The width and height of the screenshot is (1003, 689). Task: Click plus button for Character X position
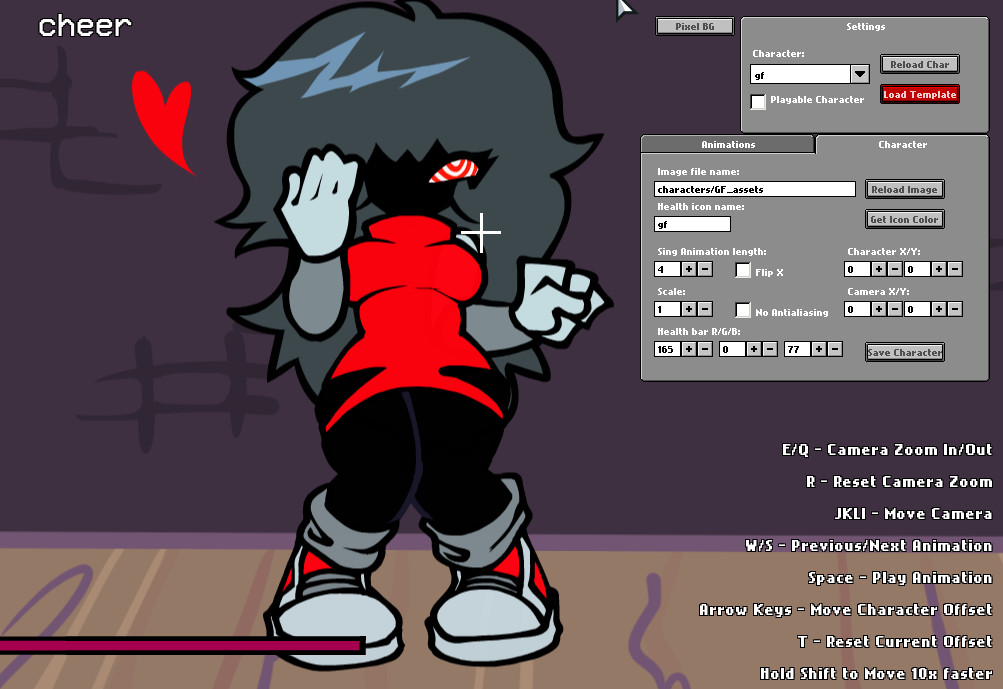pyautogui.click(x=879, y=269)
